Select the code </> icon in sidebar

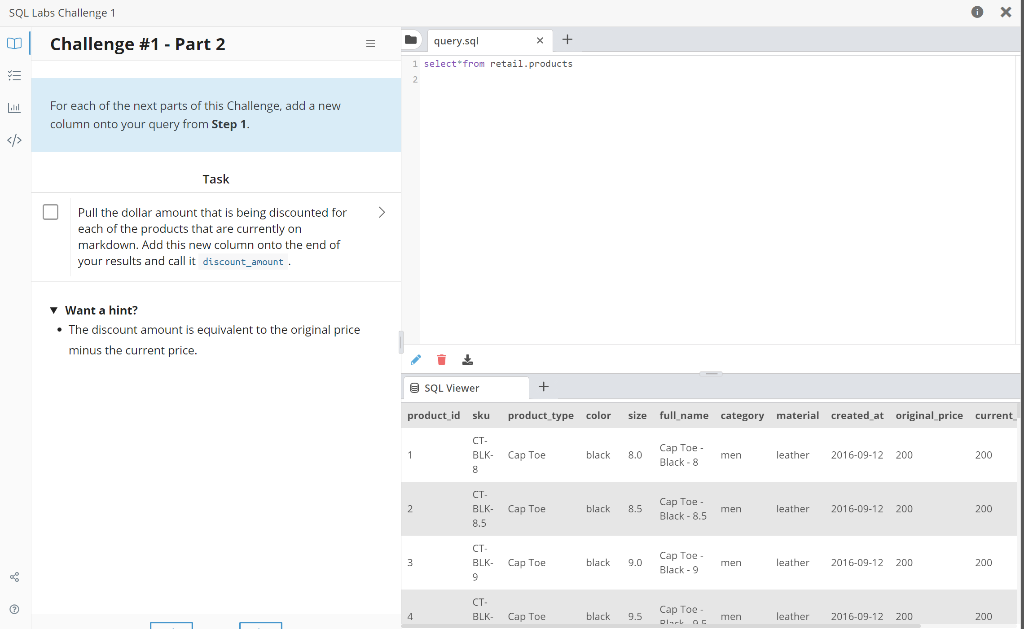[14, 140]
